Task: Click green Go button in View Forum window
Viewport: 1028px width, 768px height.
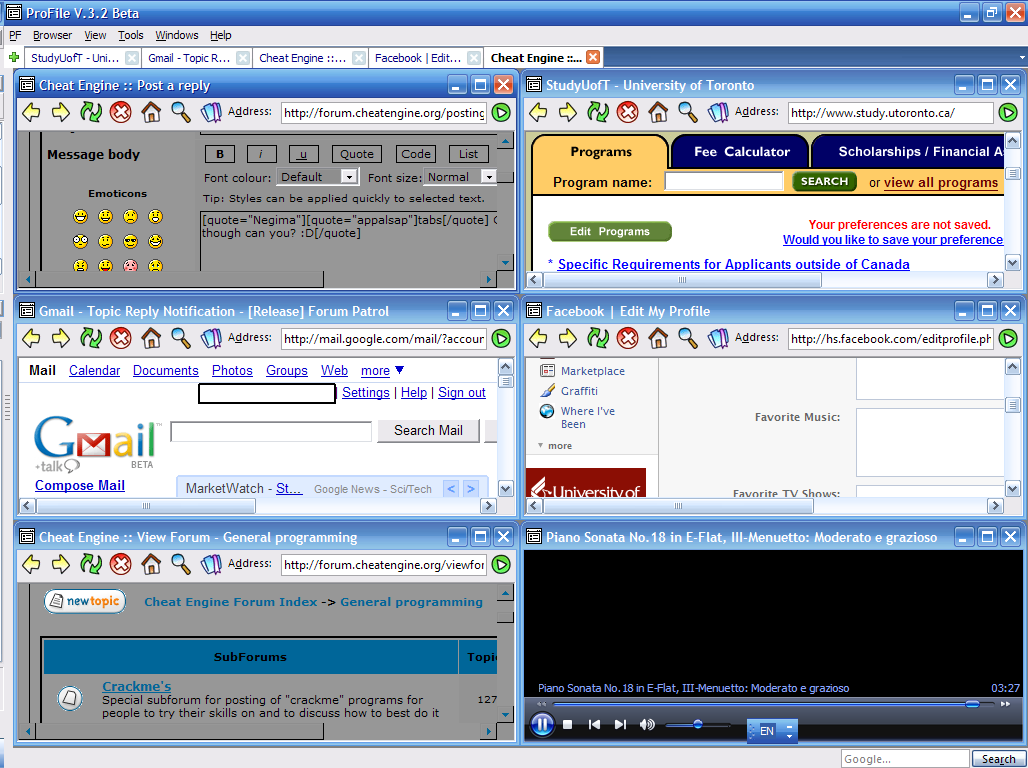Action: (501, 564)
